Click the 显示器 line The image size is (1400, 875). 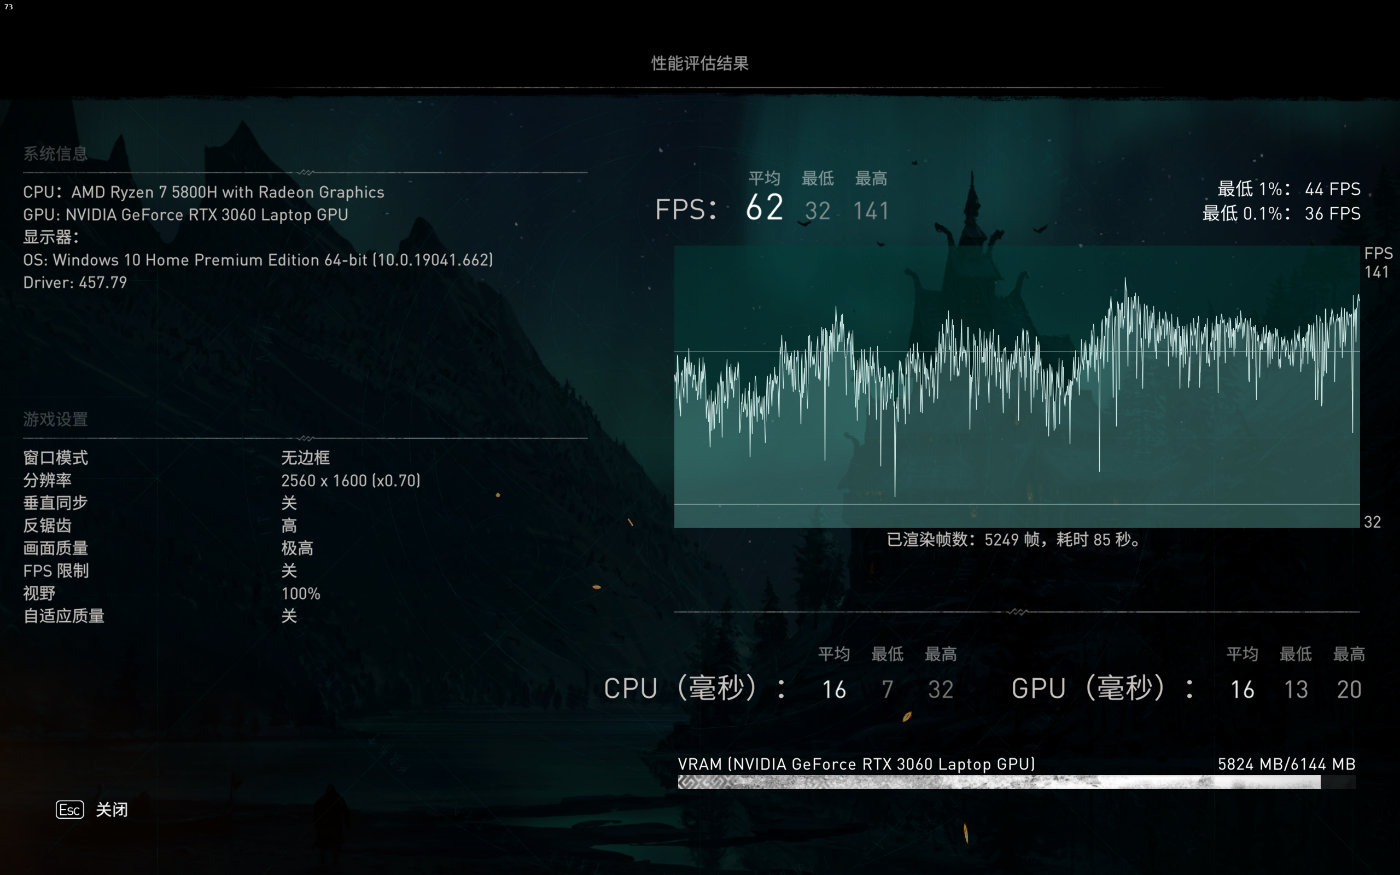tap(51, 237)
